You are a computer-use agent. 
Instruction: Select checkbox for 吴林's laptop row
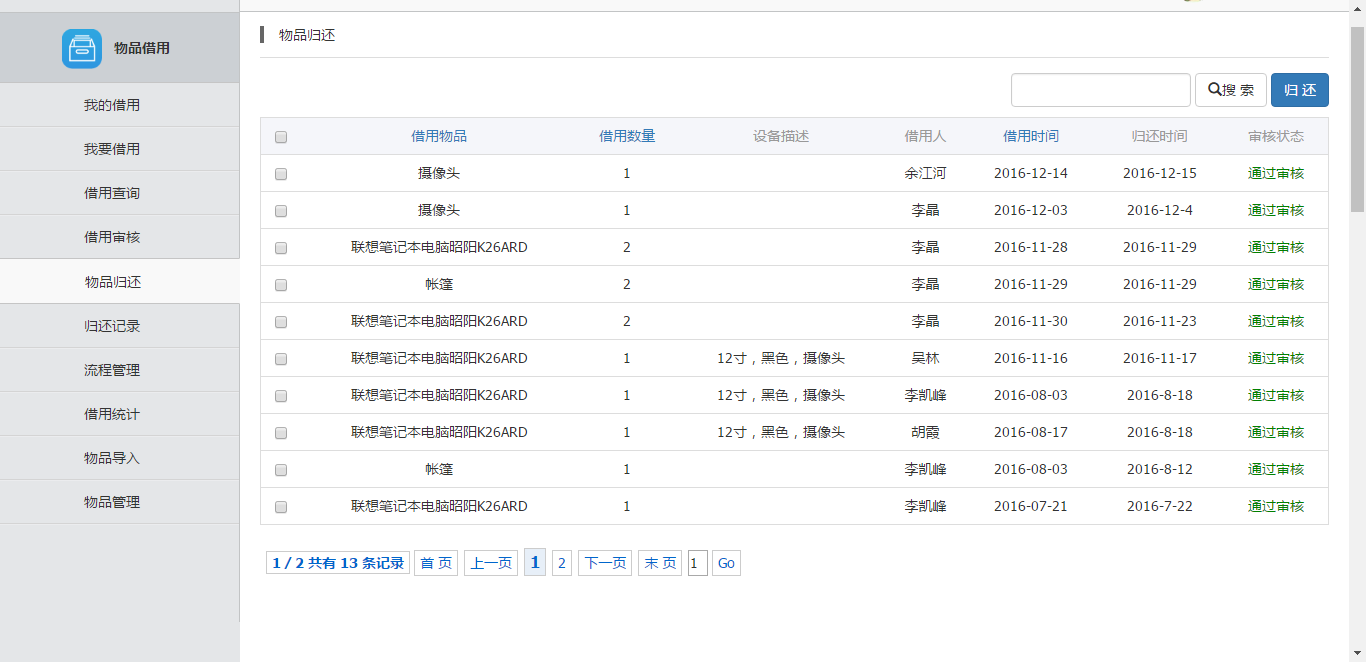pos(281,359)
